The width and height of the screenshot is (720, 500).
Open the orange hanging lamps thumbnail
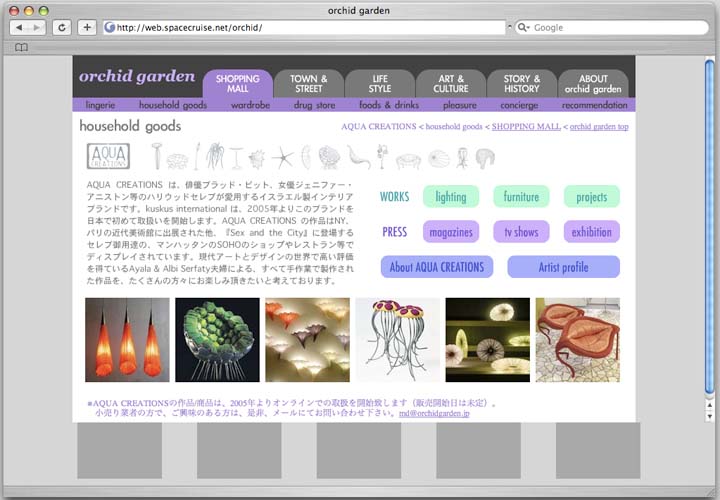(x=127, y=339)
